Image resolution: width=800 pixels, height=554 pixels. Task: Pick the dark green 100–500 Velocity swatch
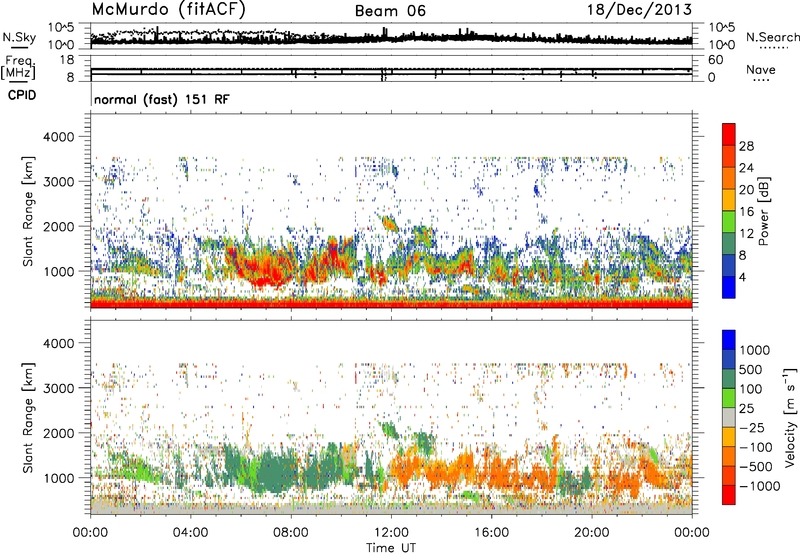(729, 379)
